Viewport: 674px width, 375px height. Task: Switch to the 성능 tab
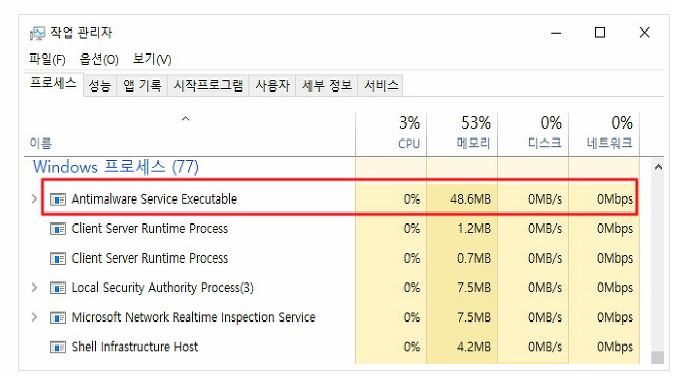pos(100,86)
